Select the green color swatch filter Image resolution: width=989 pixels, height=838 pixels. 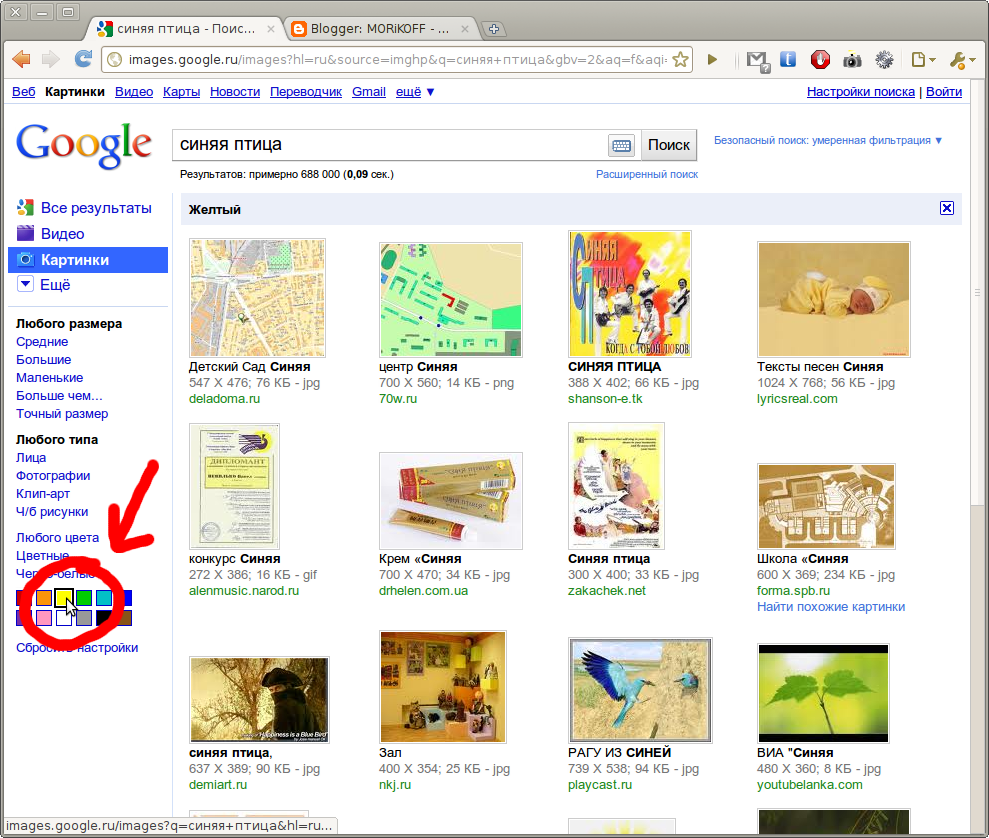[x=84, y=597]
